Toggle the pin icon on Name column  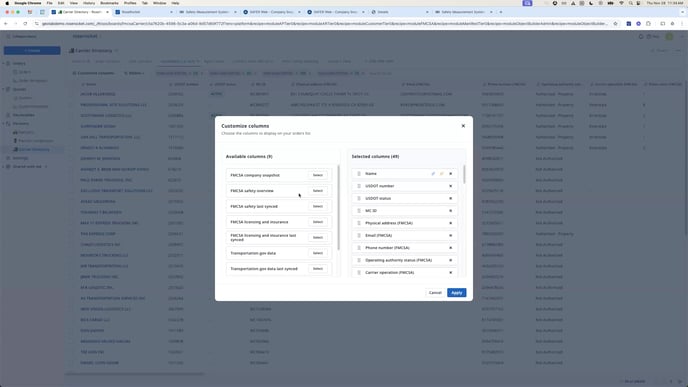click(x=442, y=174)
